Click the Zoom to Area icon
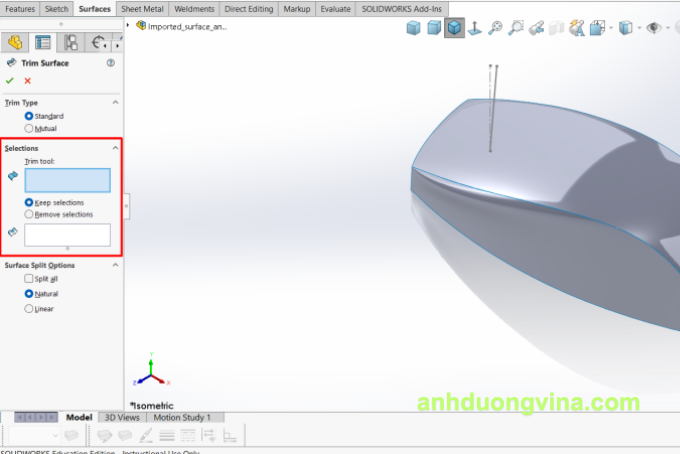The width and height of the screenshot is (680, 454). 516,28
